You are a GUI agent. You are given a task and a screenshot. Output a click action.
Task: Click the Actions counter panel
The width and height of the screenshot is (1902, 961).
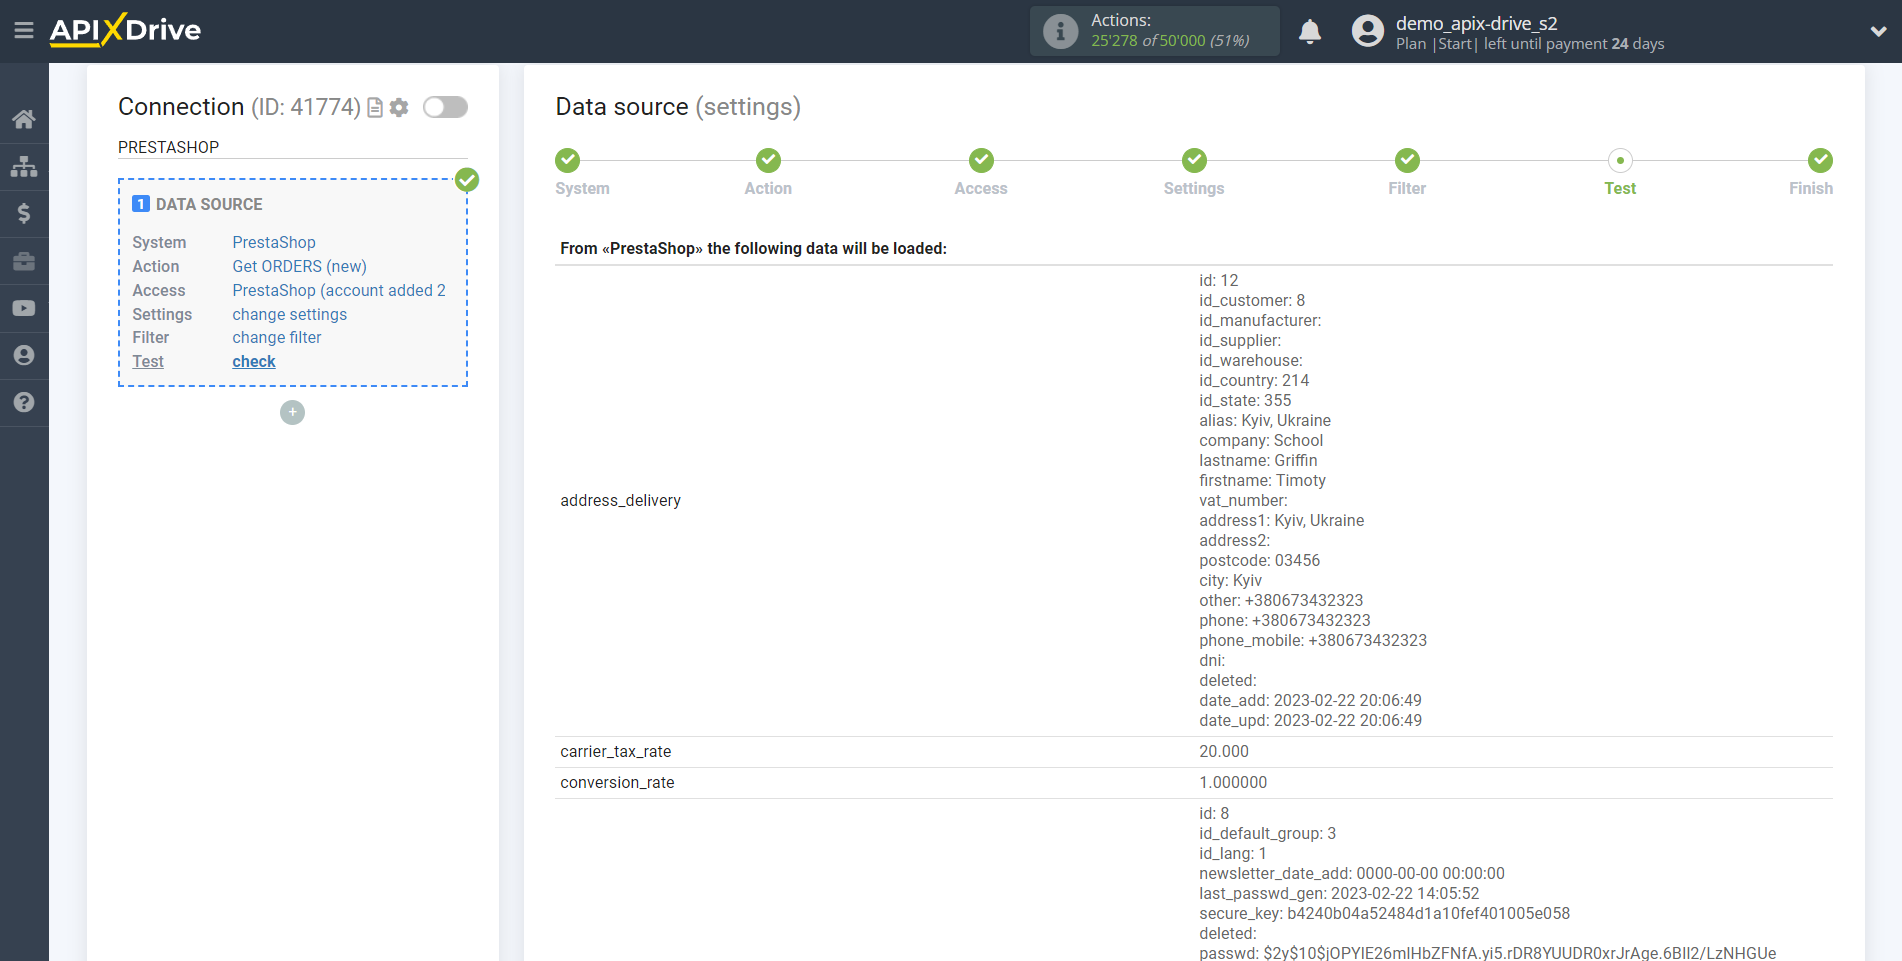[1155, 31]
